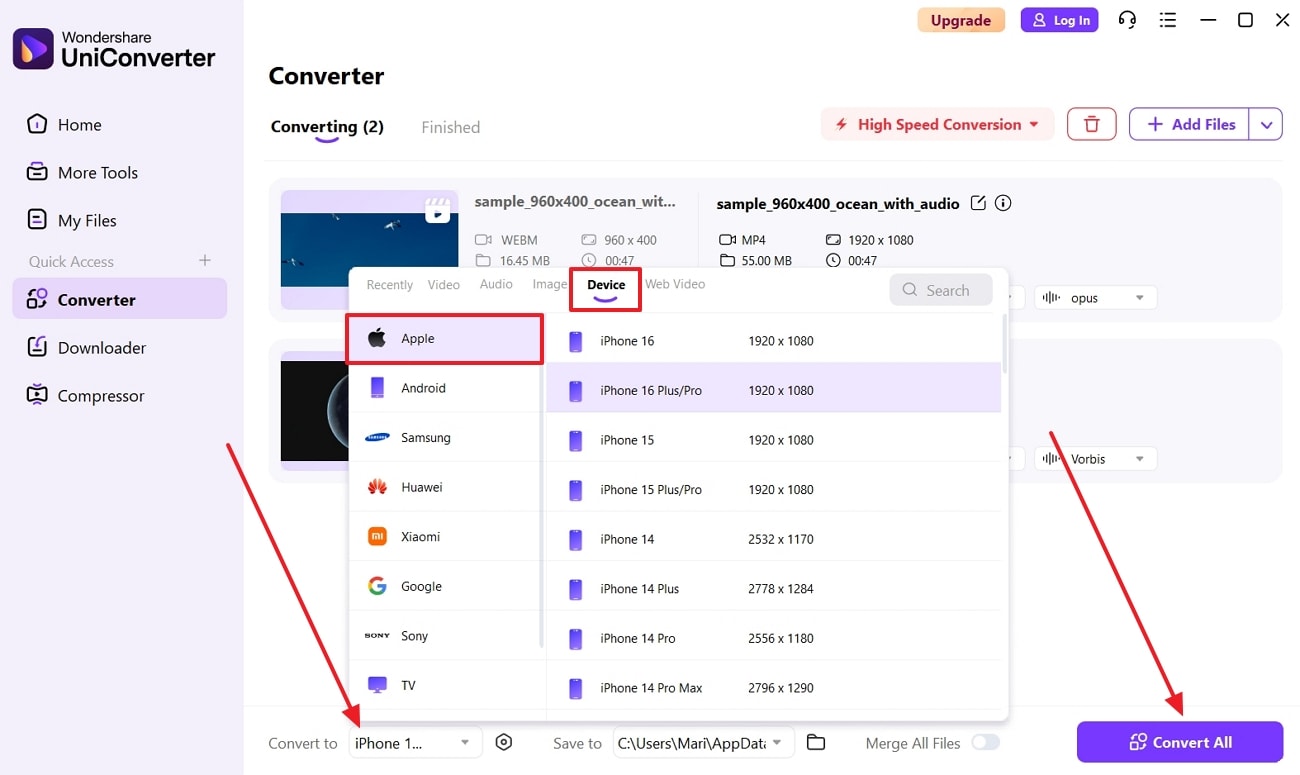Expand the Add Files dropdown arrow

(1266, 124)
